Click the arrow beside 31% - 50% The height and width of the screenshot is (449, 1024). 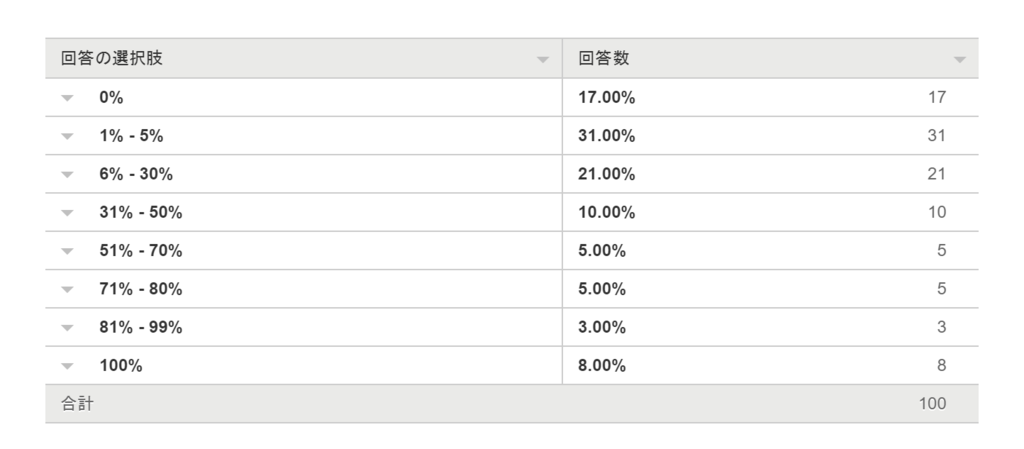tap(67, 213)
